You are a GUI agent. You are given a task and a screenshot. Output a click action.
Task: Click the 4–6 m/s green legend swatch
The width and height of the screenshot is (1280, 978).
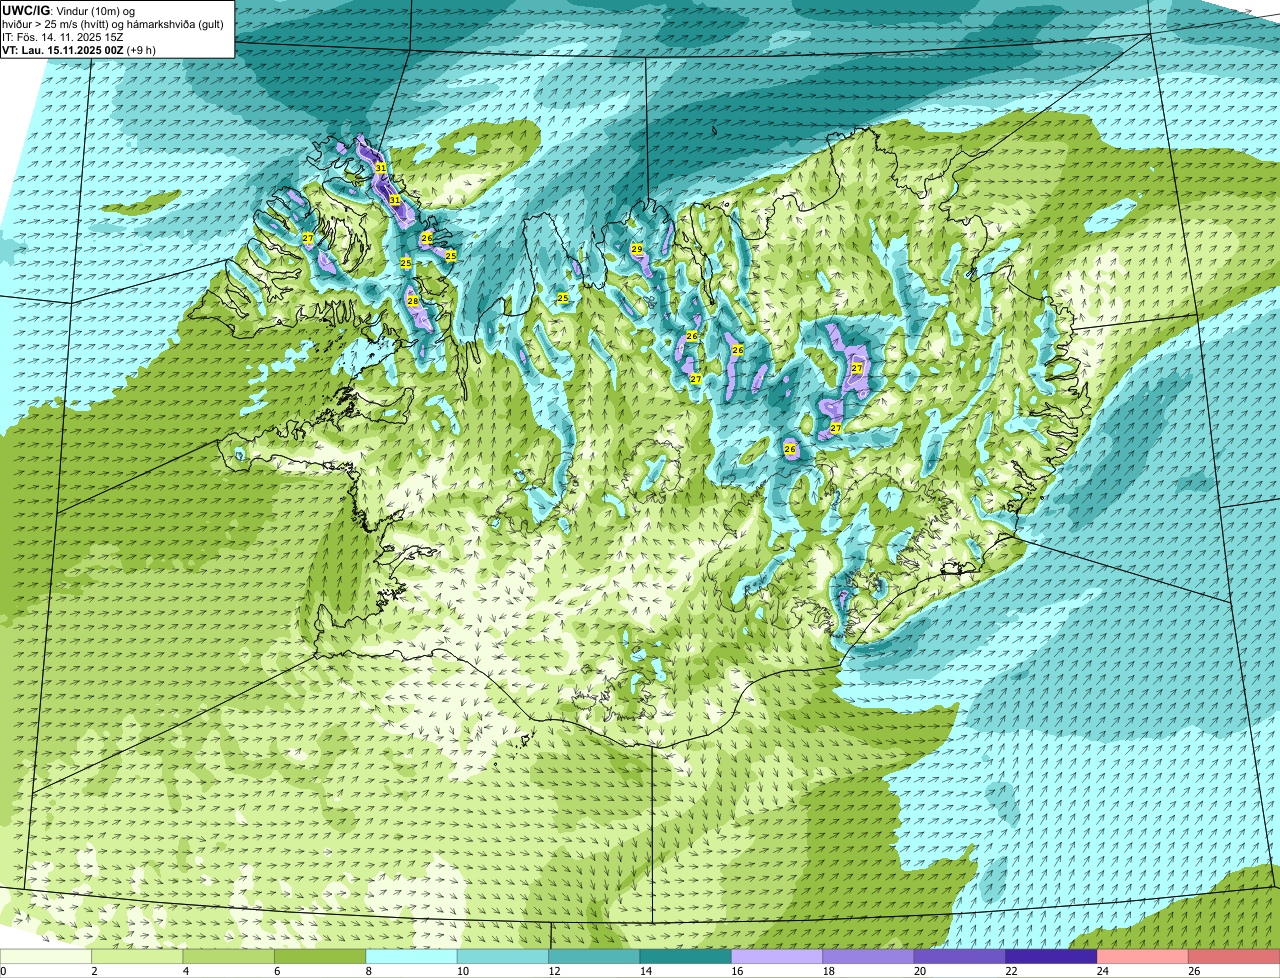(229, 957)
